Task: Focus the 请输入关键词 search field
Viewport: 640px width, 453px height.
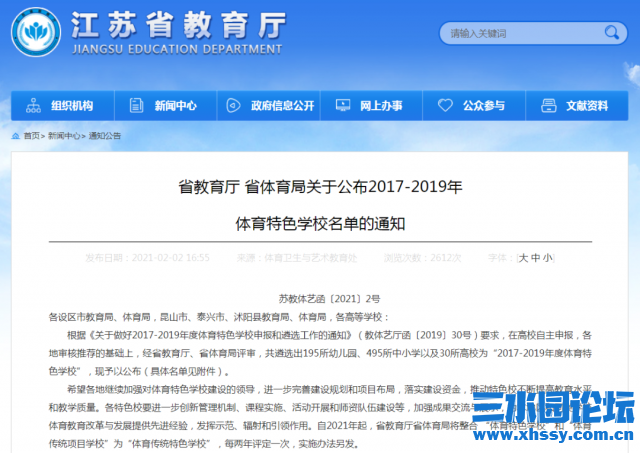Action: (x=533, y=33)
